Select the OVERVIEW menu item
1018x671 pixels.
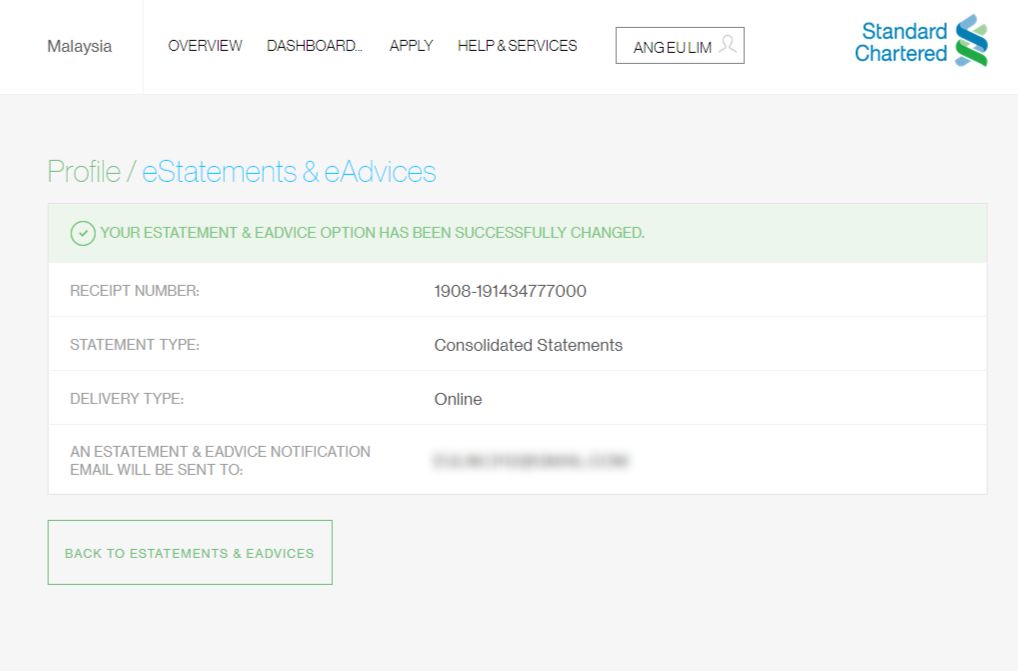pos(205,46)
